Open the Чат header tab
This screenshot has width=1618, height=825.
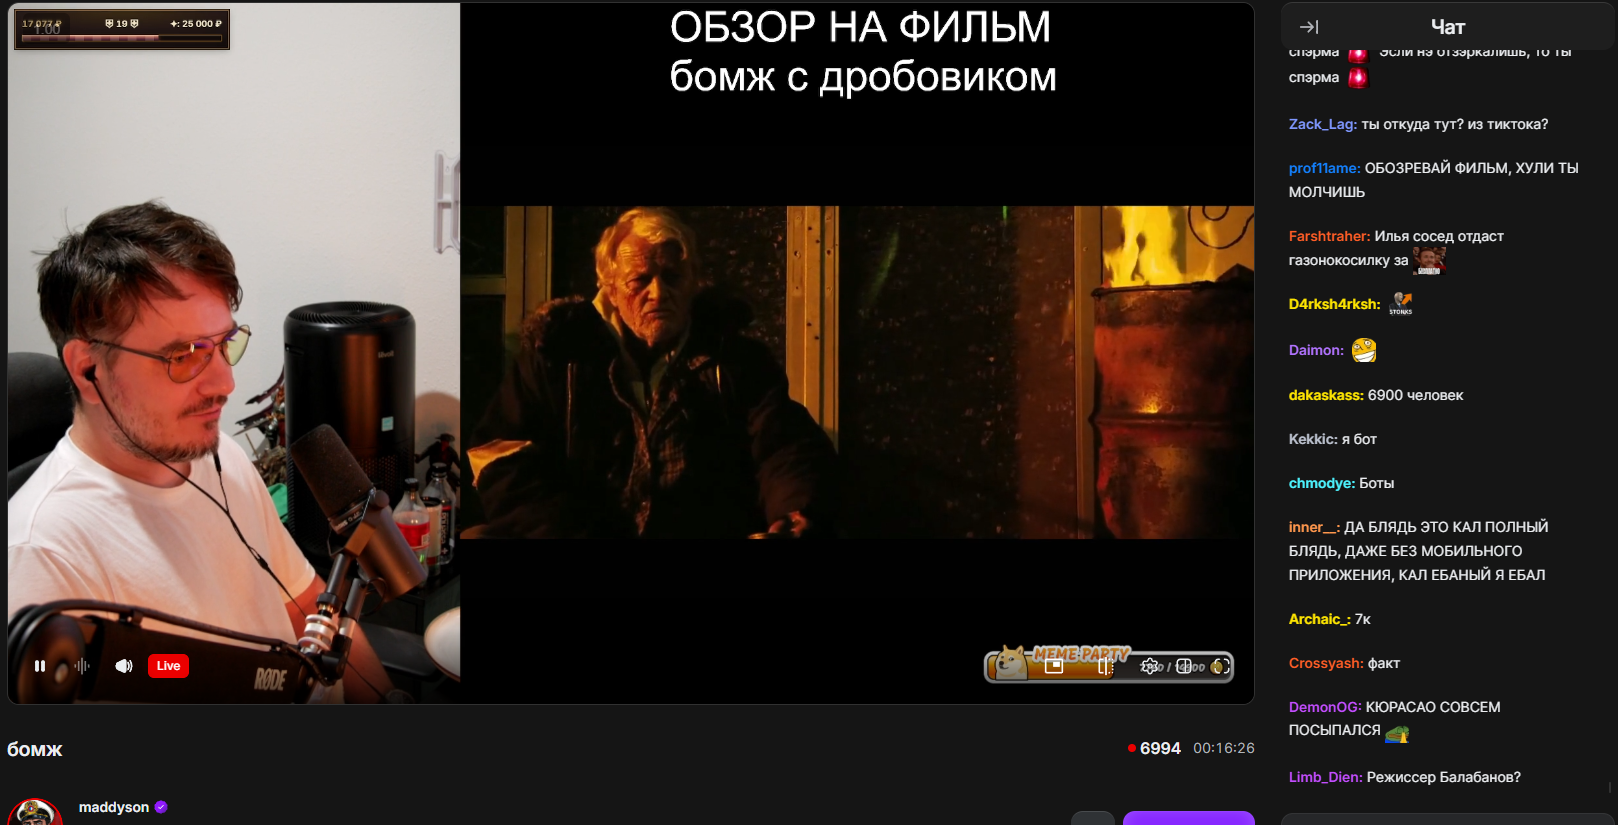pyautogui.click(x=1448, y=27)
